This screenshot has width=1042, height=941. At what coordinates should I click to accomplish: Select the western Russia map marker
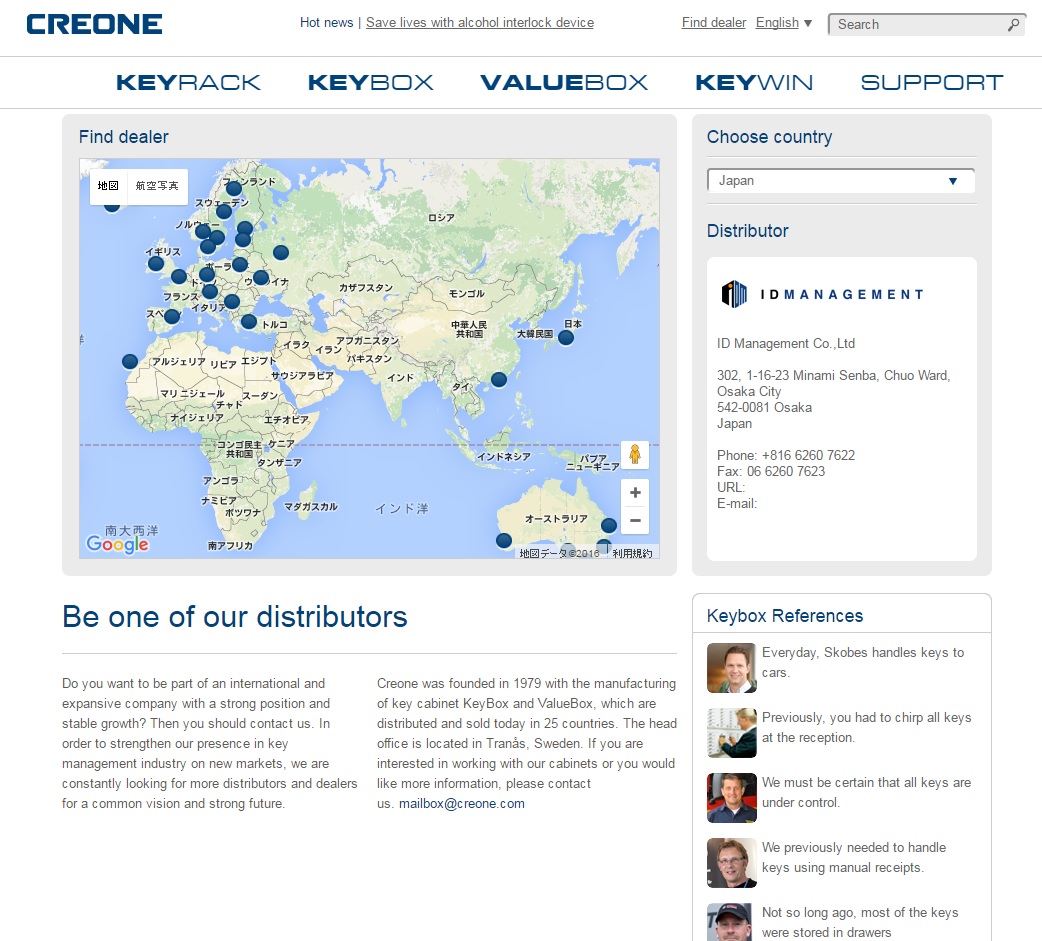click(280, 253)
